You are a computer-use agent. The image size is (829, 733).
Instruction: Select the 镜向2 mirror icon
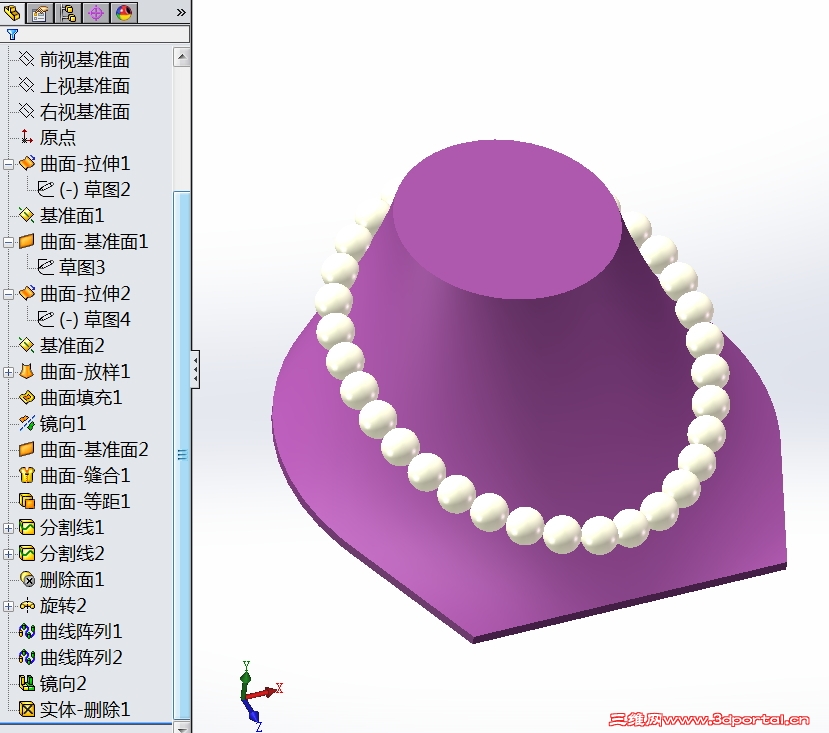pyautogui.click(x=26, y=683)
